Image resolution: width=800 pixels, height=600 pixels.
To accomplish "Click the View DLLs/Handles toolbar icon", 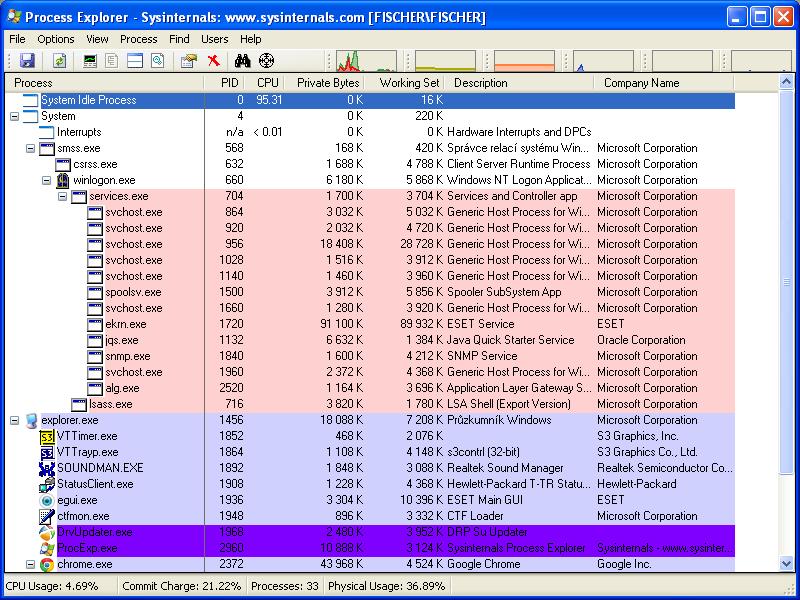I will point(158,61).
